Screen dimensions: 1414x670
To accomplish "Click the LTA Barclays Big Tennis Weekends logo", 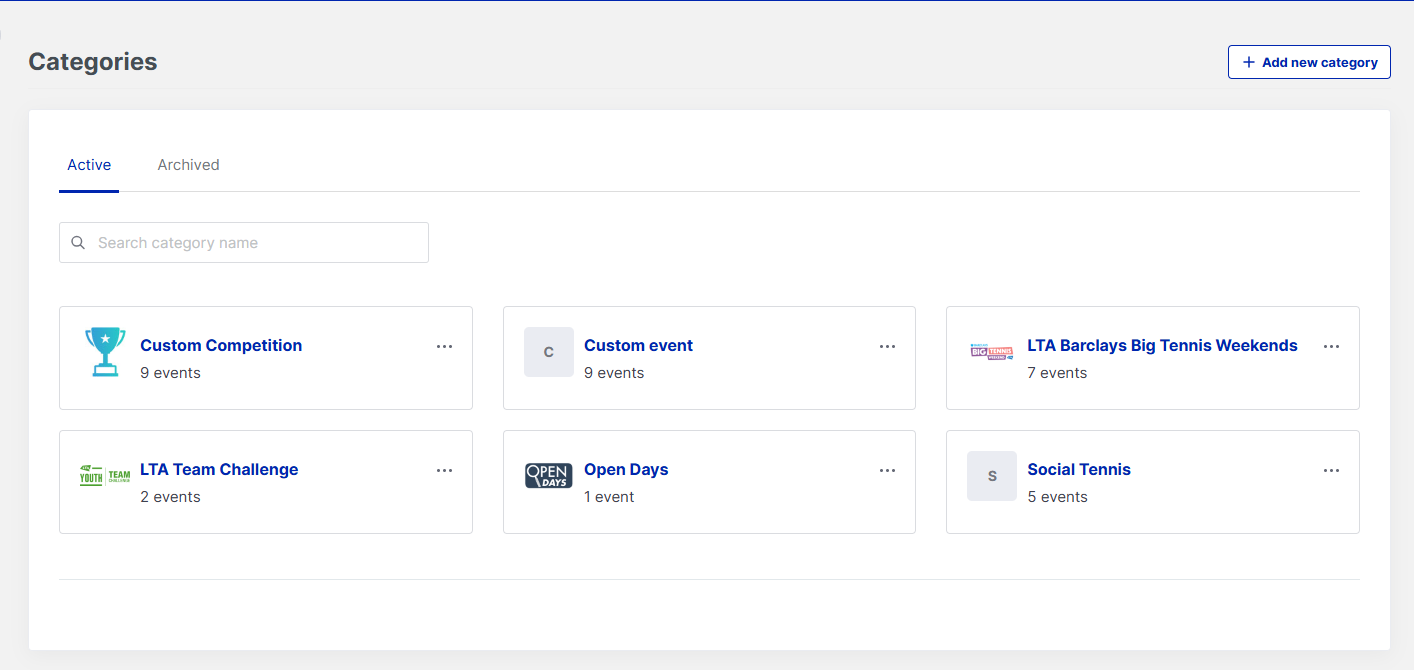I will (x=991, y=351).
